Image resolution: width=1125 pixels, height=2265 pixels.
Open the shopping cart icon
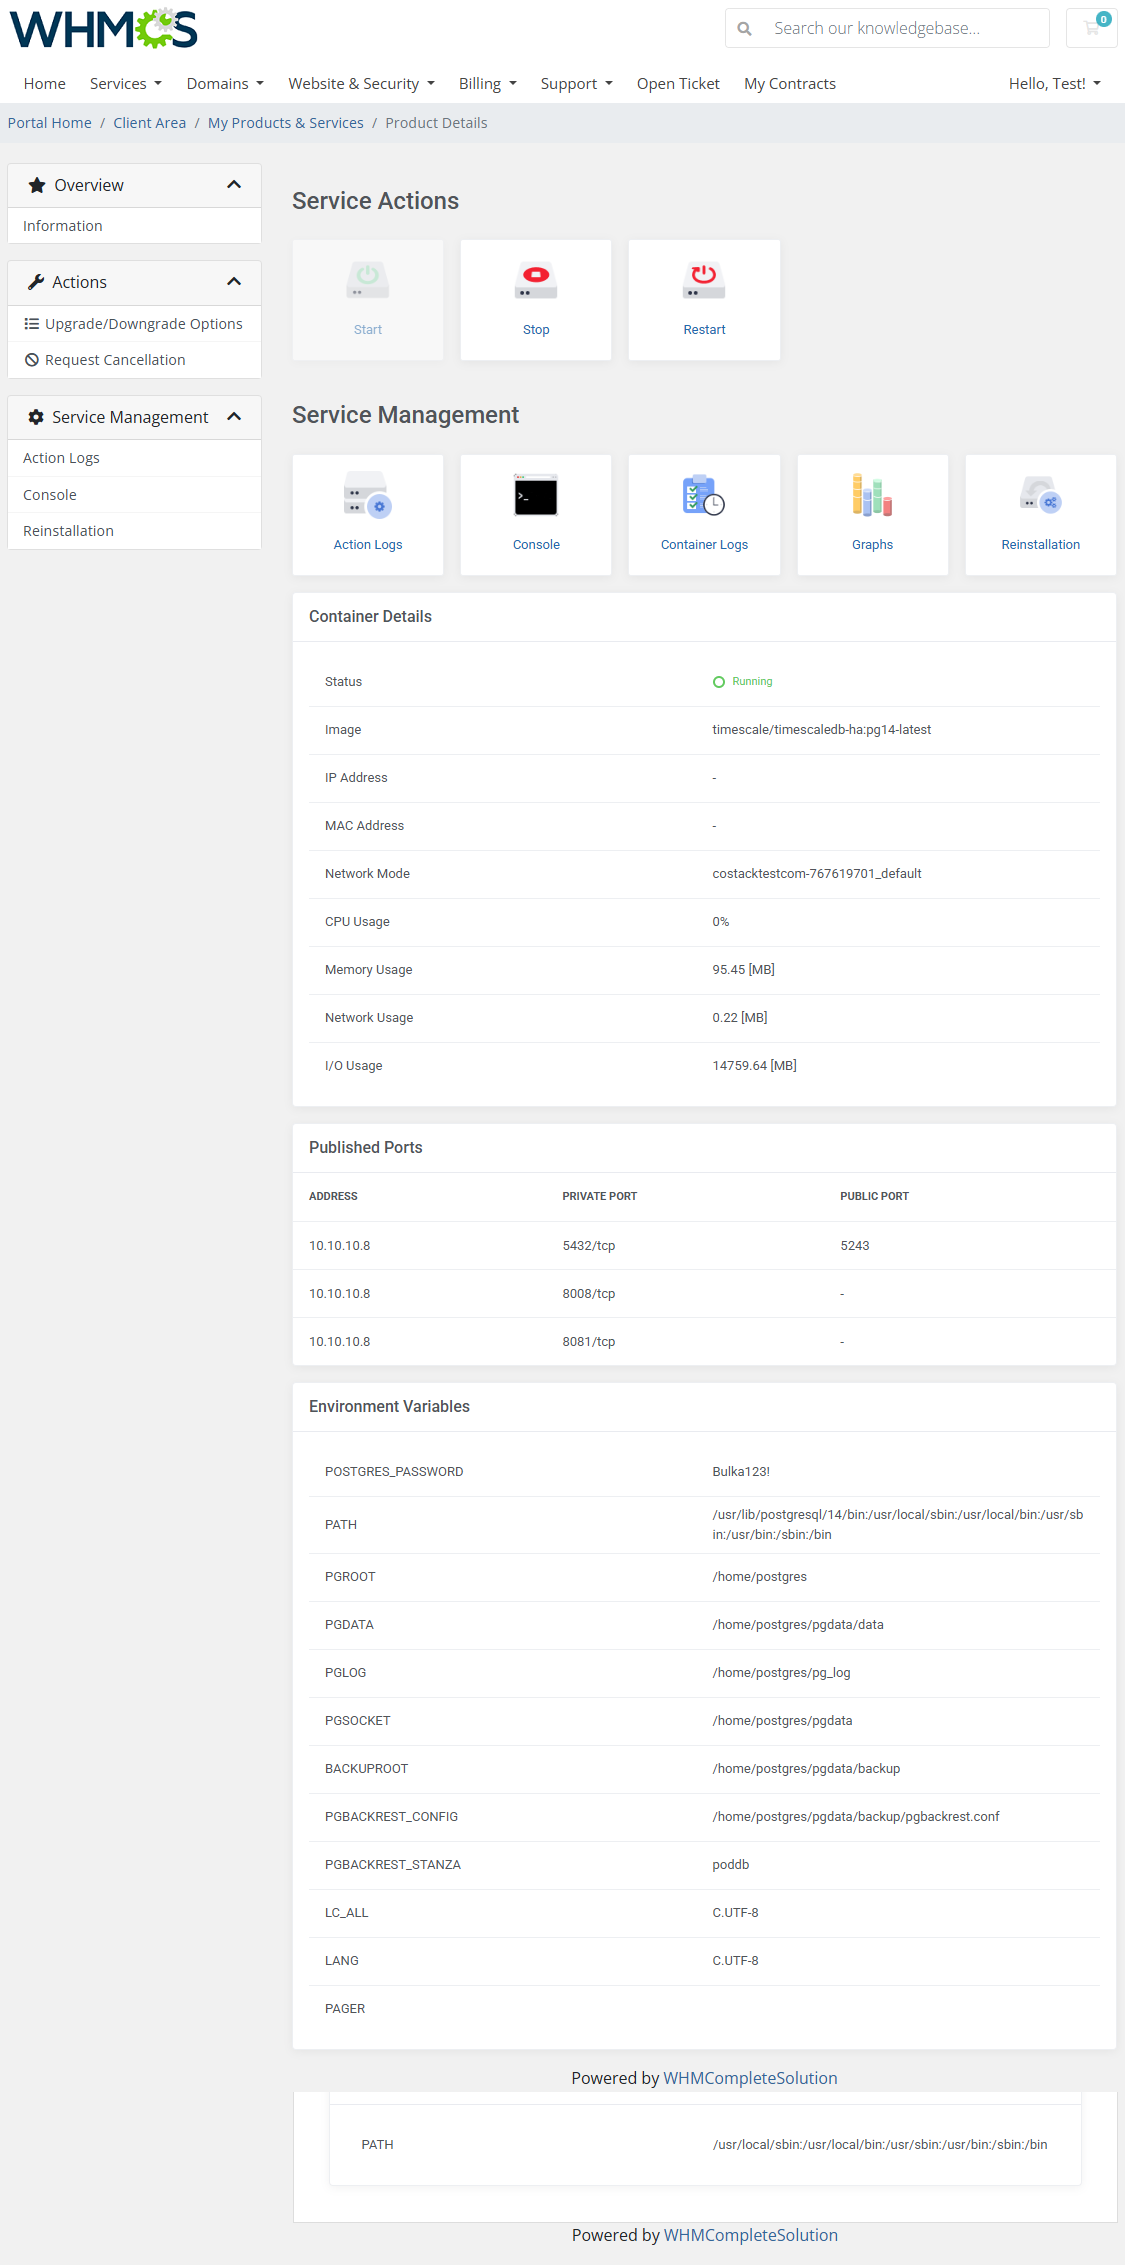pyautogui.click(x=1092, y=27)
